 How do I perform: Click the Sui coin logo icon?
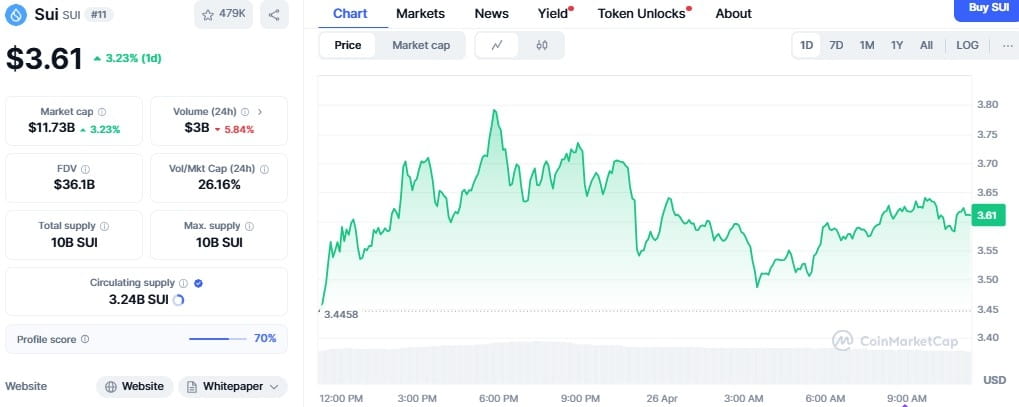(x=15, y=15)
